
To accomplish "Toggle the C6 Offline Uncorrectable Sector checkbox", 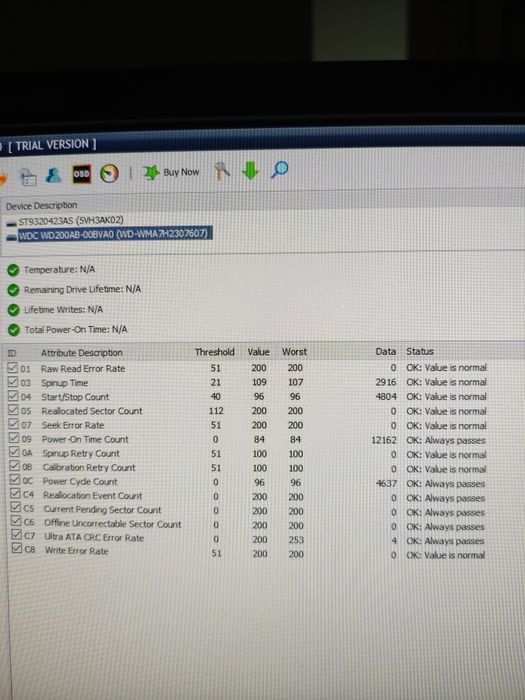I will point(17,522).
